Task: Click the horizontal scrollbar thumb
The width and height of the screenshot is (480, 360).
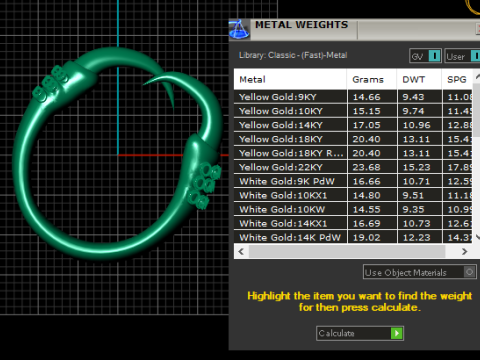Action: point(347,251)
